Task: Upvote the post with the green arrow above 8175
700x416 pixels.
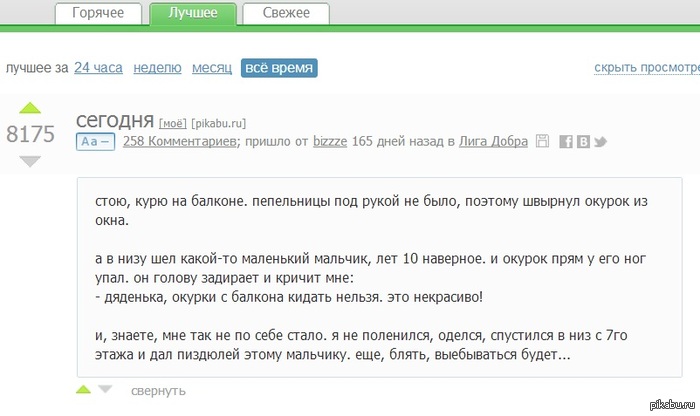Action: click(30, 108)
